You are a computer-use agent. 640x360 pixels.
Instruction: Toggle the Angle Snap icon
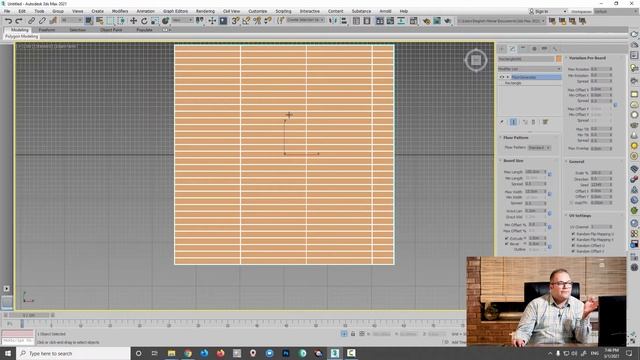coord(246,20)
